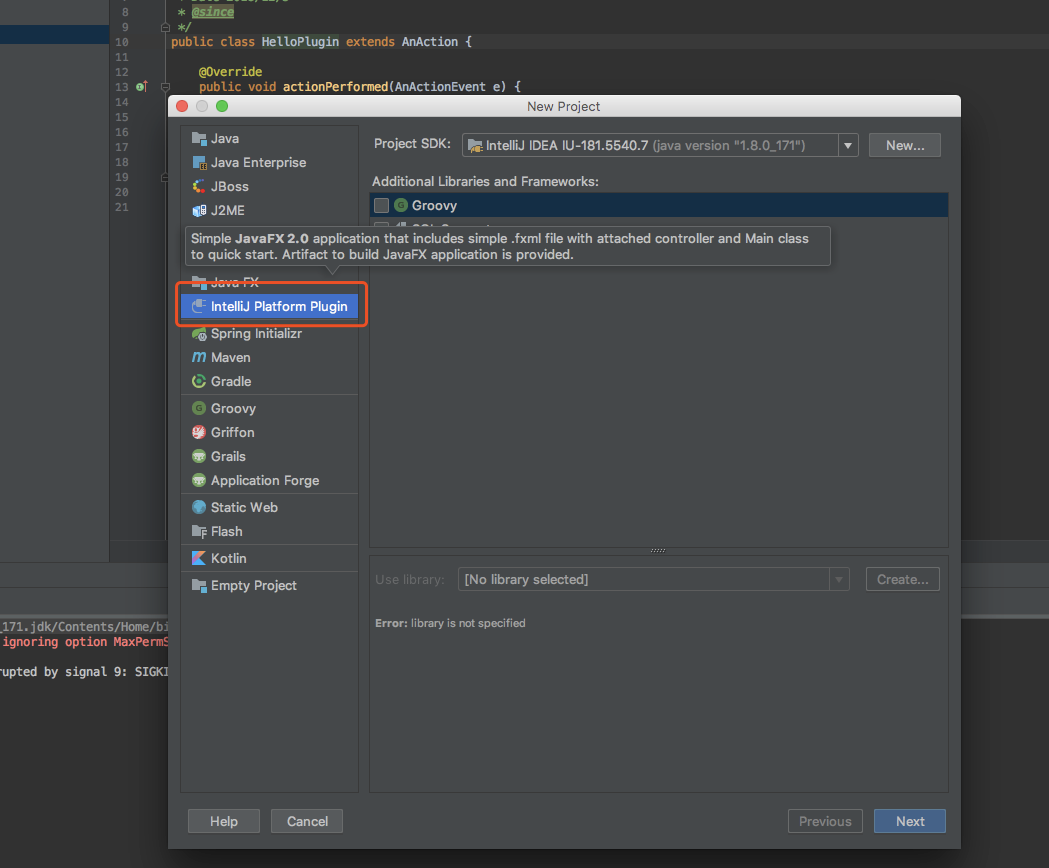The image size is (1049, 868).
Task: Click the Flash folder icon
Action: click(x=199, y=531)
